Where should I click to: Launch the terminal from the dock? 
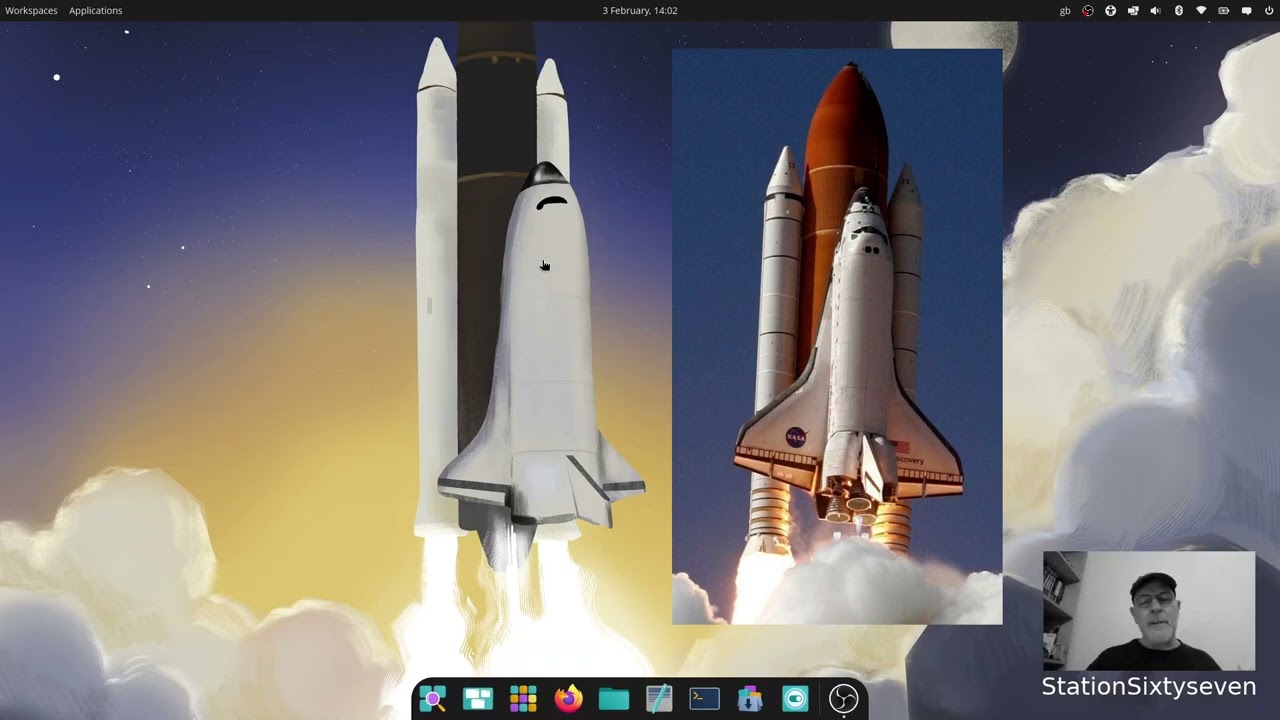point(704,698)
